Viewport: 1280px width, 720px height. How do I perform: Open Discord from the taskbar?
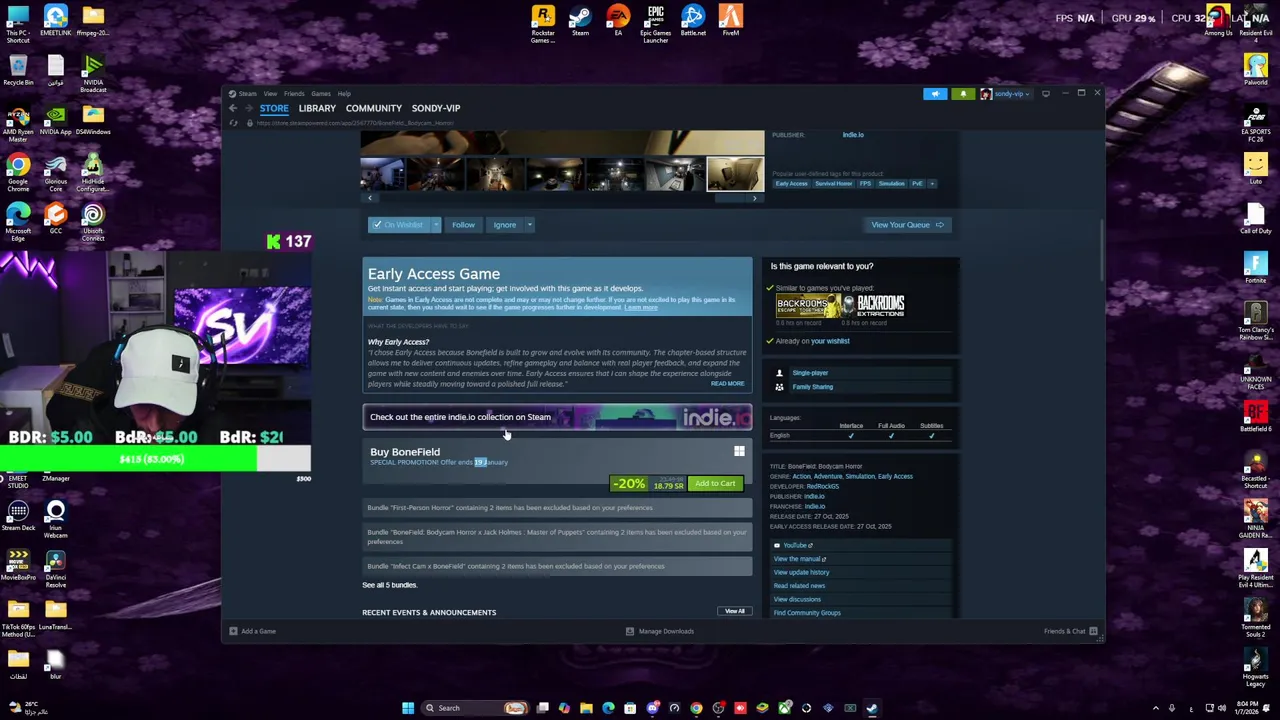coord(652,708)
